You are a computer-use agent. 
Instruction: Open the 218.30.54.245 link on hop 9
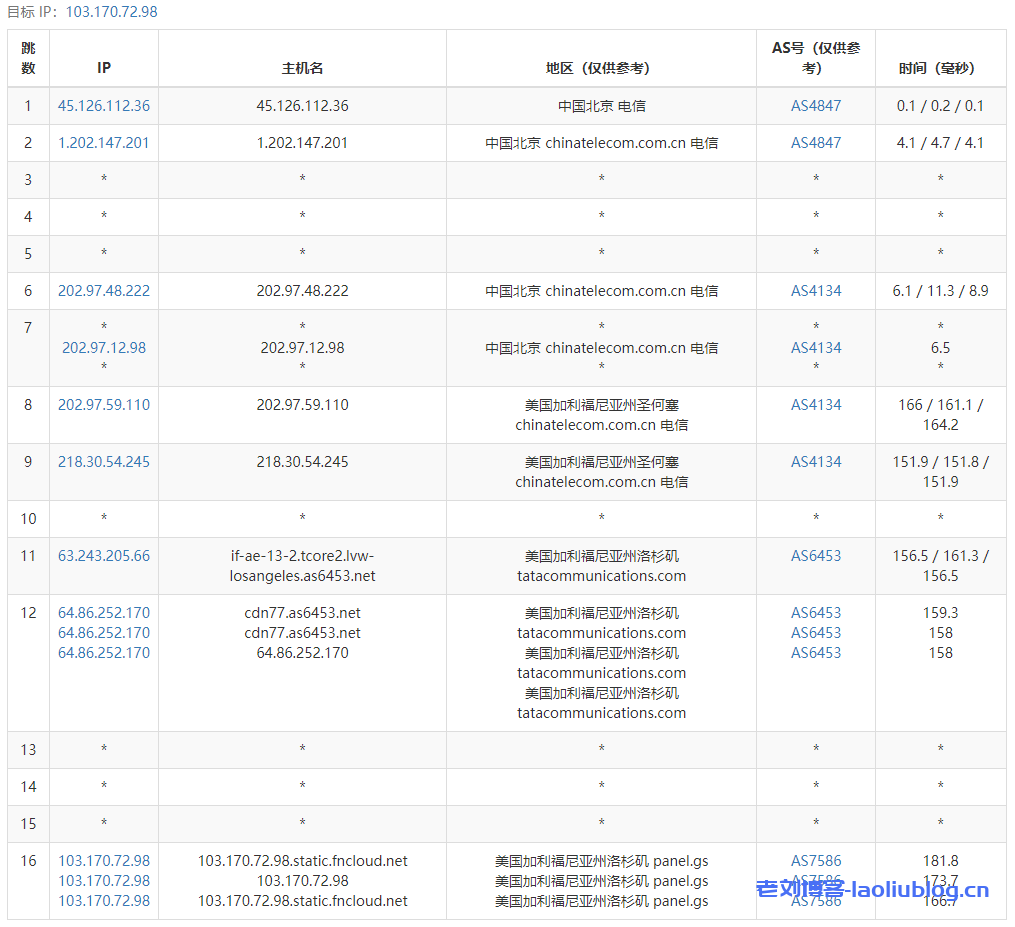pos(104,462)
